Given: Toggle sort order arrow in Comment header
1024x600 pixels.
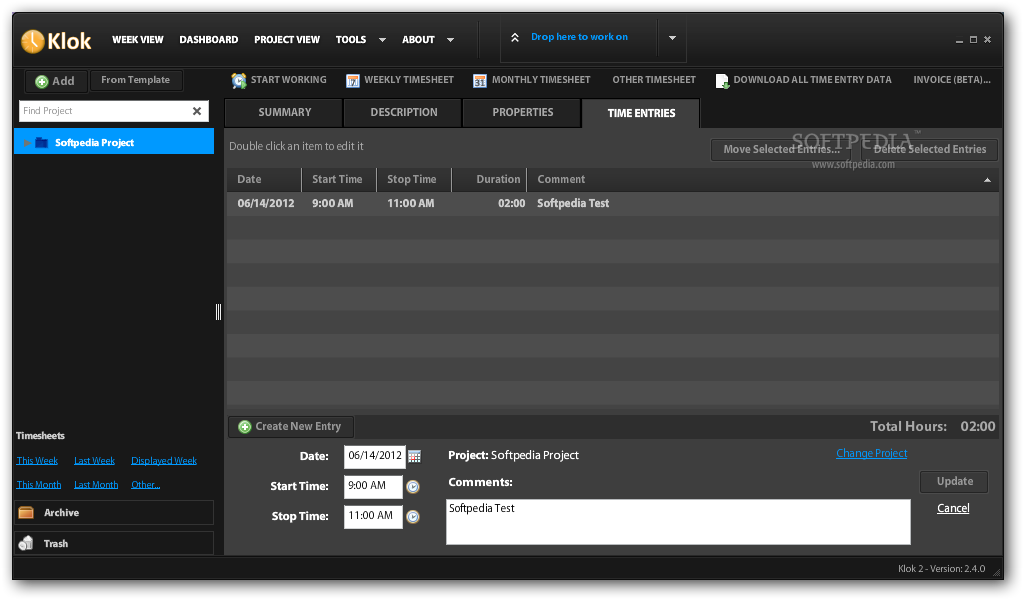Looking at the screenshot, I should (987, 180).
